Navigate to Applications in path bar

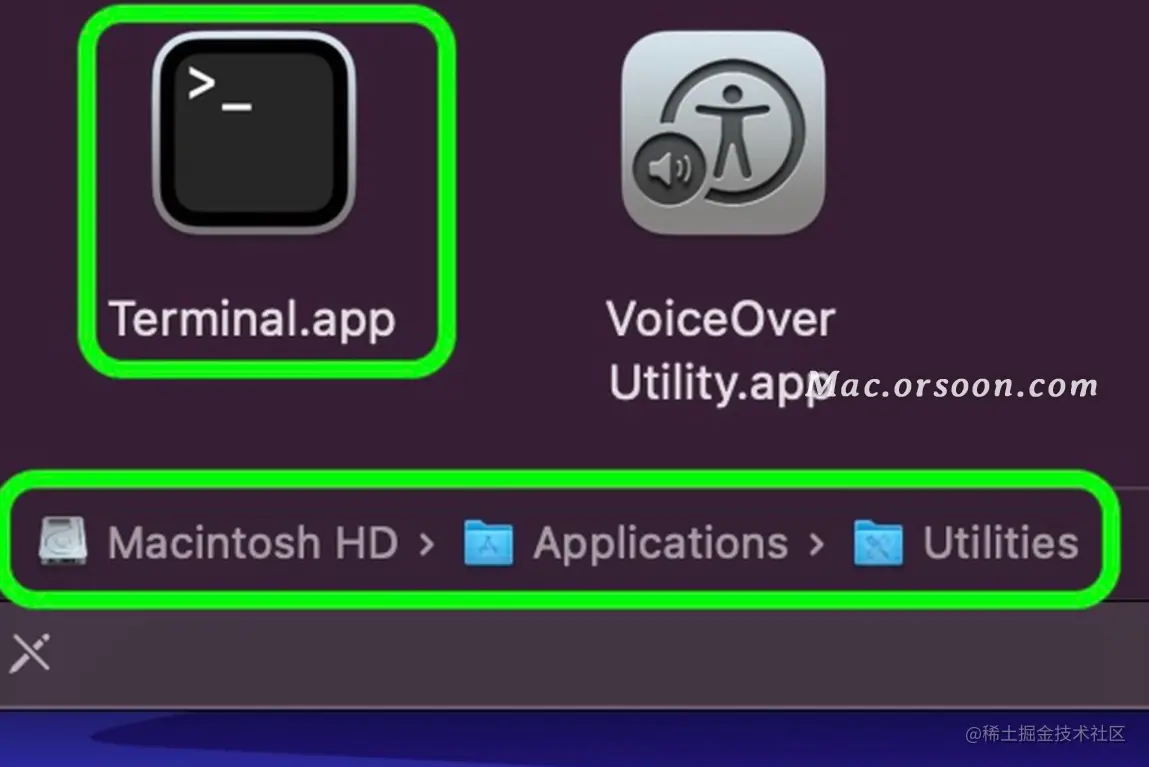(660, 543)
